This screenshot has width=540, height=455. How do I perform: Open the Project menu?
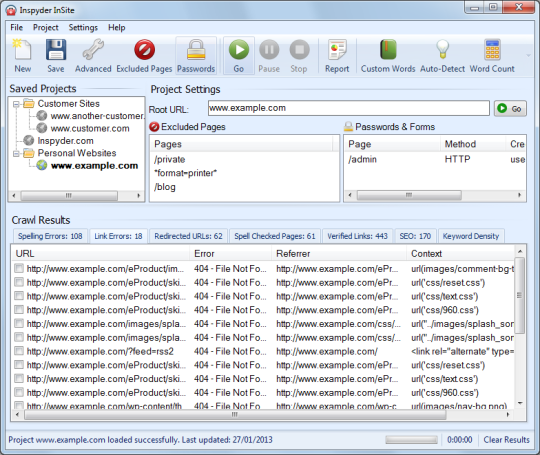(46, 28)
